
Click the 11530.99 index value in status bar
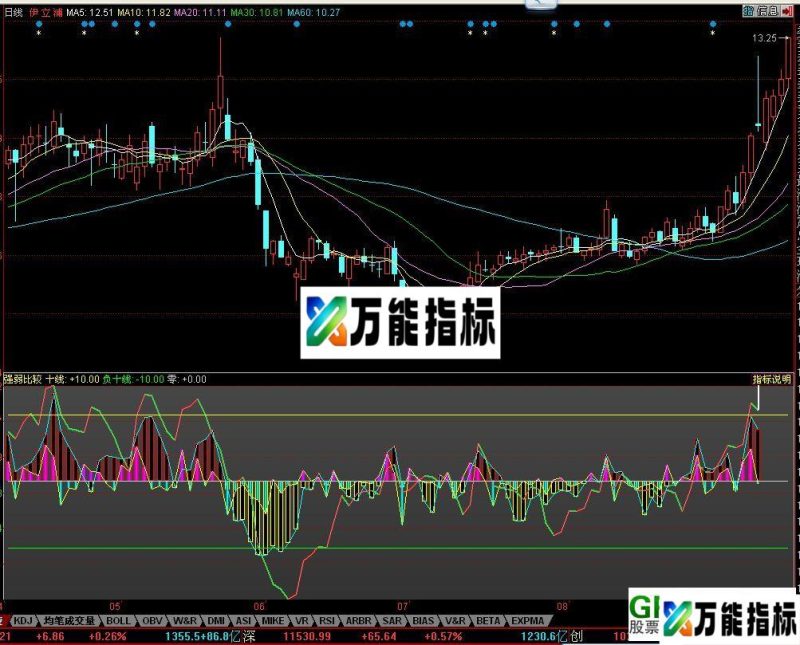click(307, 636)
